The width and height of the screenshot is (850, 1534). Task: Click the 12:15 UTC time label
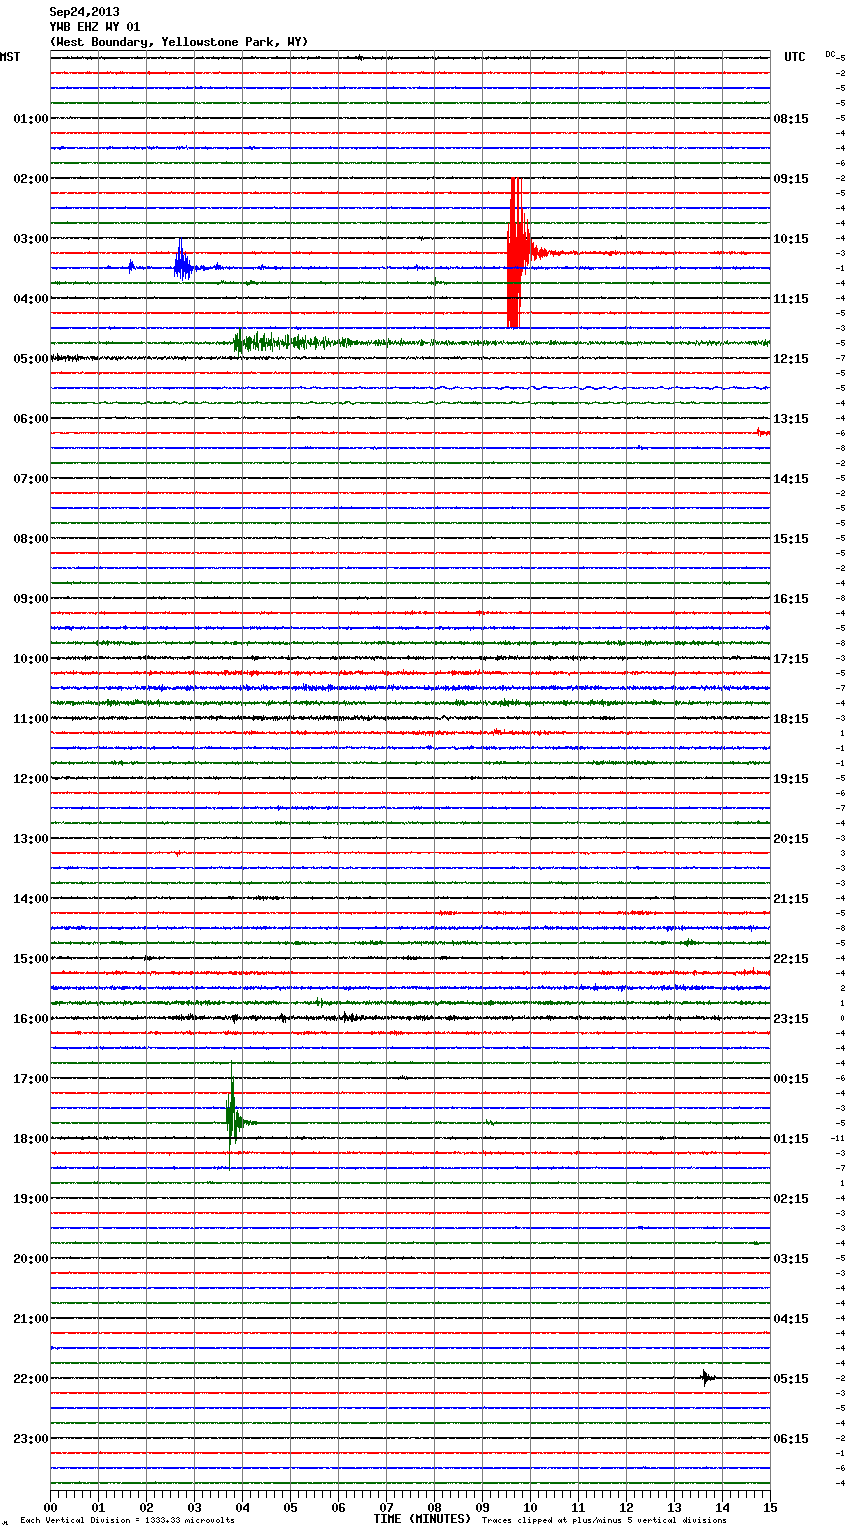pyautogui.click(x=791, y=358)
